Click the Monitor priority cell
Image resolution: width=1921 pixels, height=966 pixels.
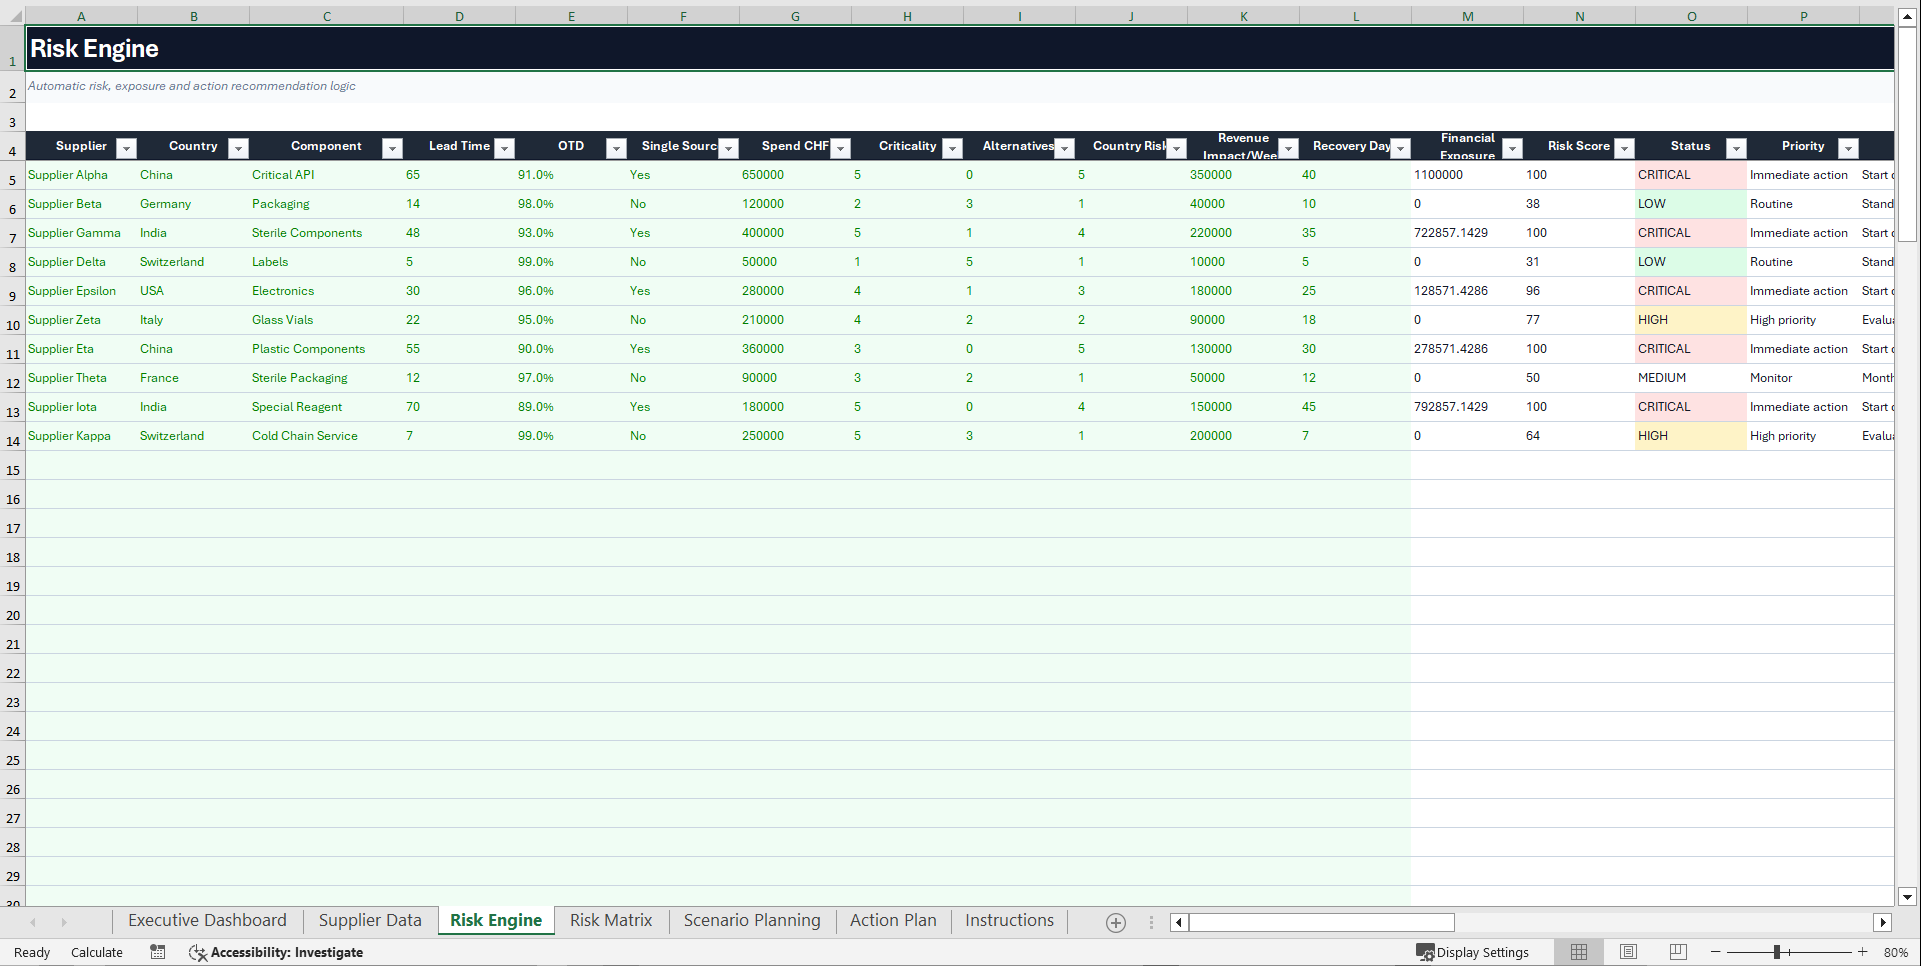tap(1803, 378)
